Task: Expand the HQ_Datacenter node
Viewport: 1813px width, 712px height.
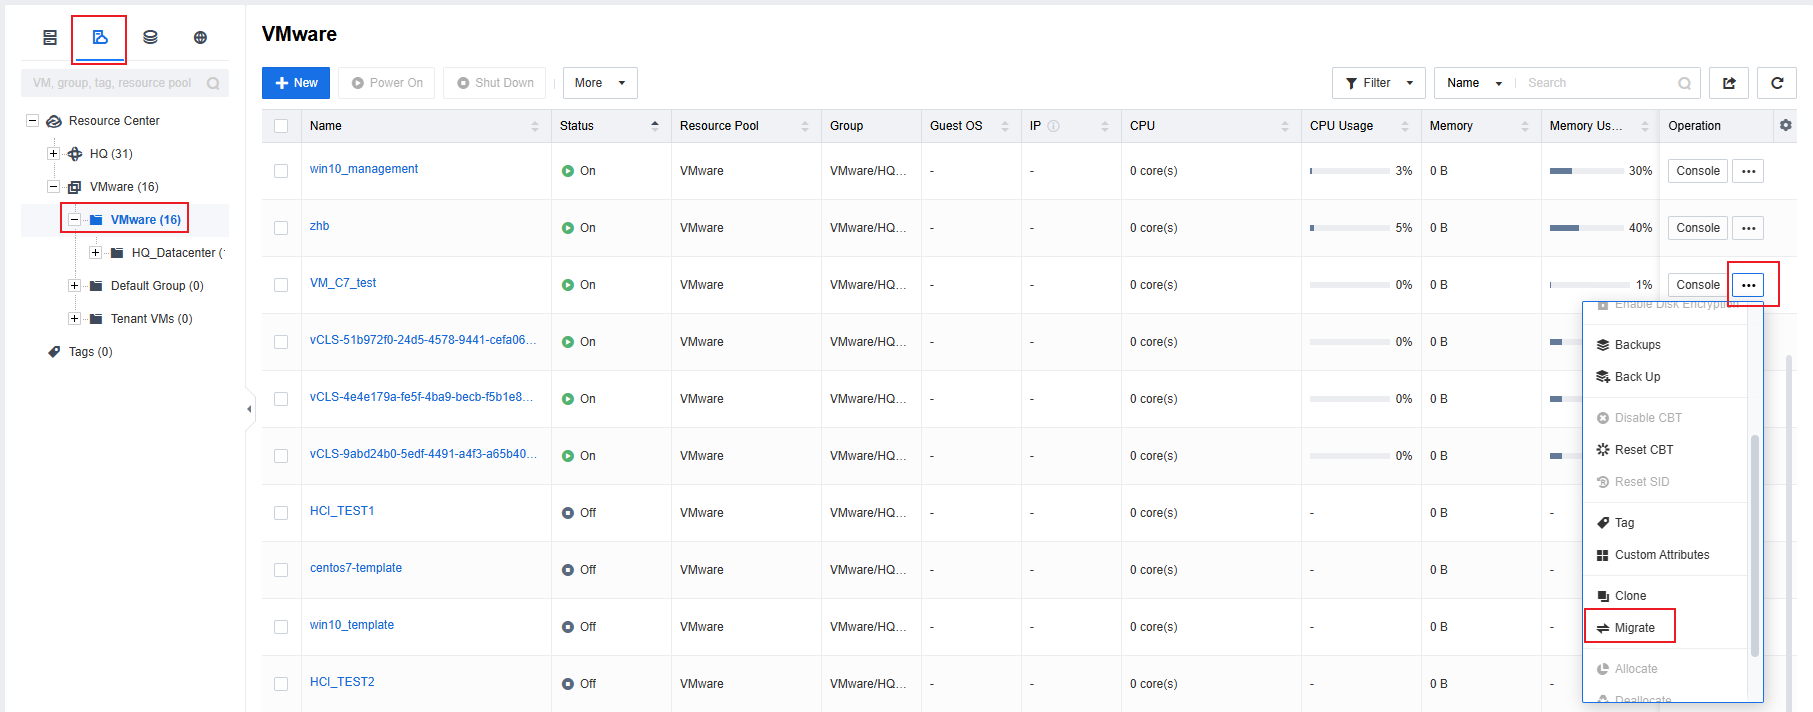Action: pos(95,252)
